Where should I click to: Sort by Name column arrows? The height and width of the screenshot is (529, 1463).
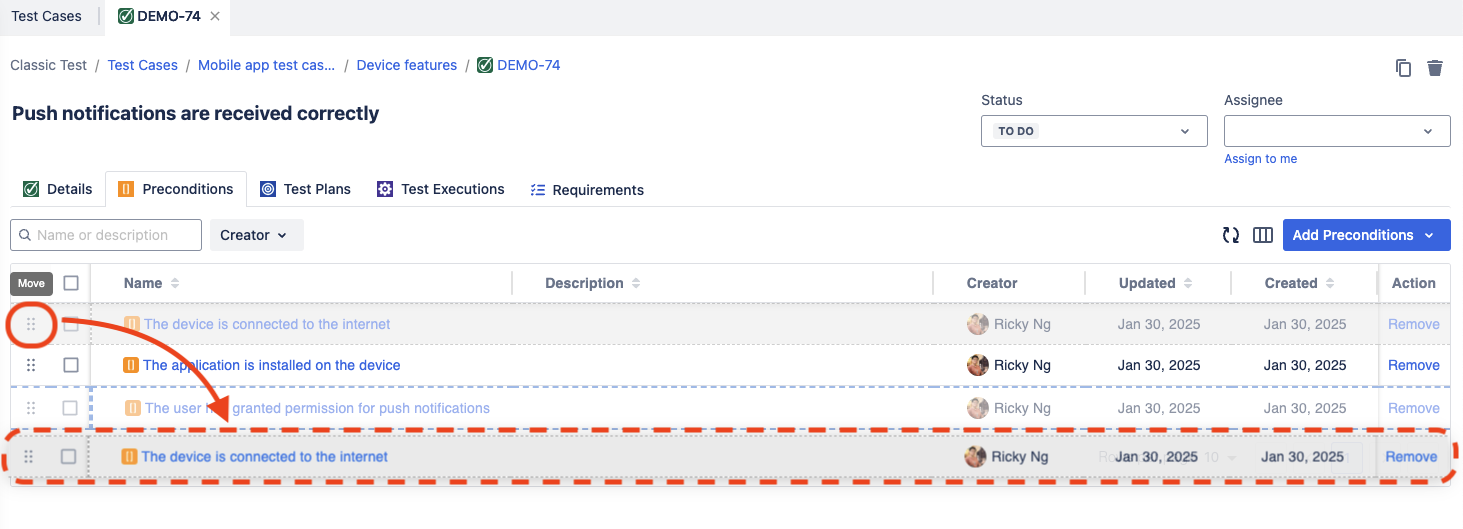(175, 283)
